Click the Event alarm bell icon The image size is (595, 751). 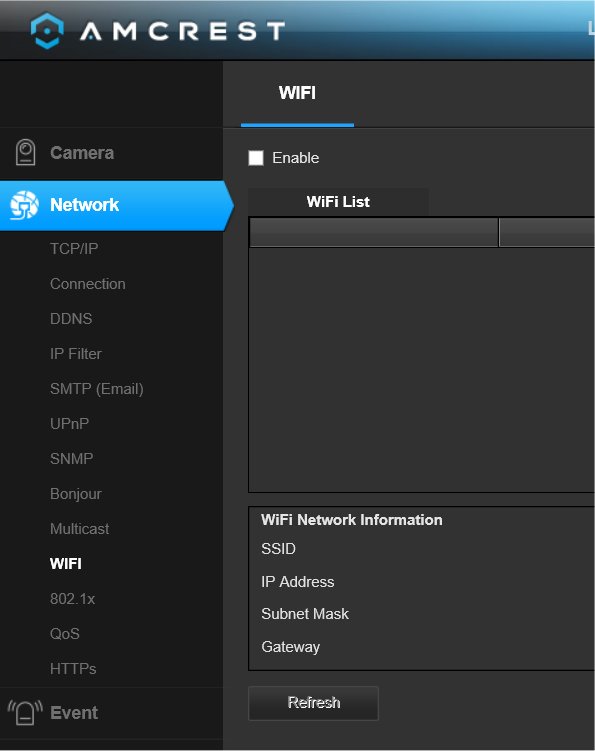coord(25,712)
